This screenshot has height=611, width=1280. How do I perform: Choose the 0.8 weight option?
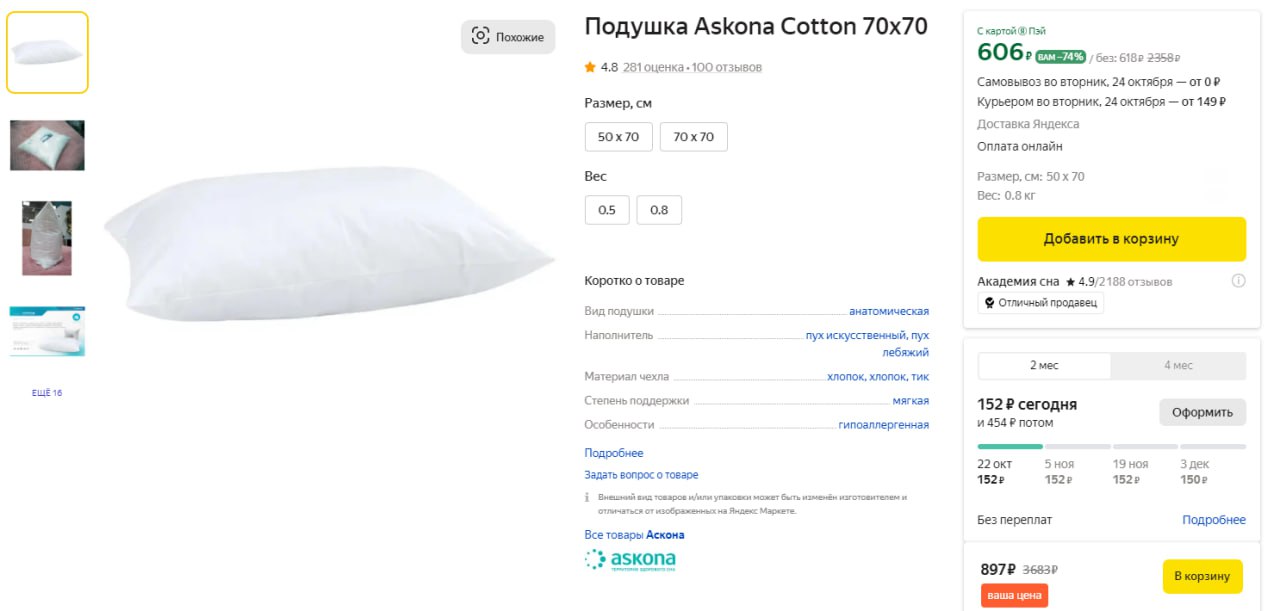(659, 210)
